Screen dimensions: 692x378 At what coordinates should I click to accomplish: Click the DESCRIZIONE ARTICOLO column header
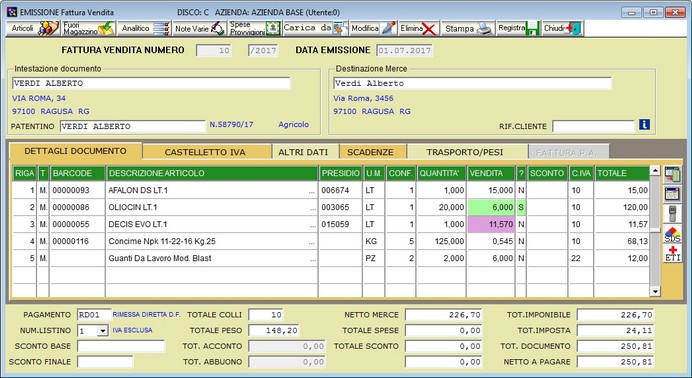click(x=212, y=173)
